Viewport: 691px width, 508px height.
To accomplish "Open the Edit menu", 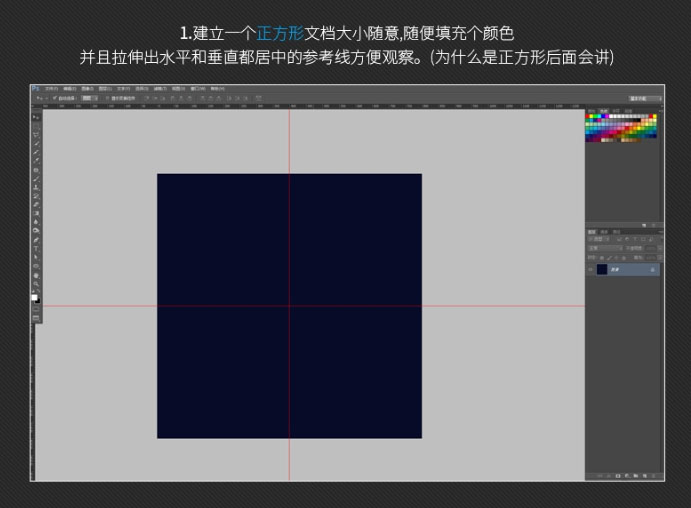I will tap(70, 89).
